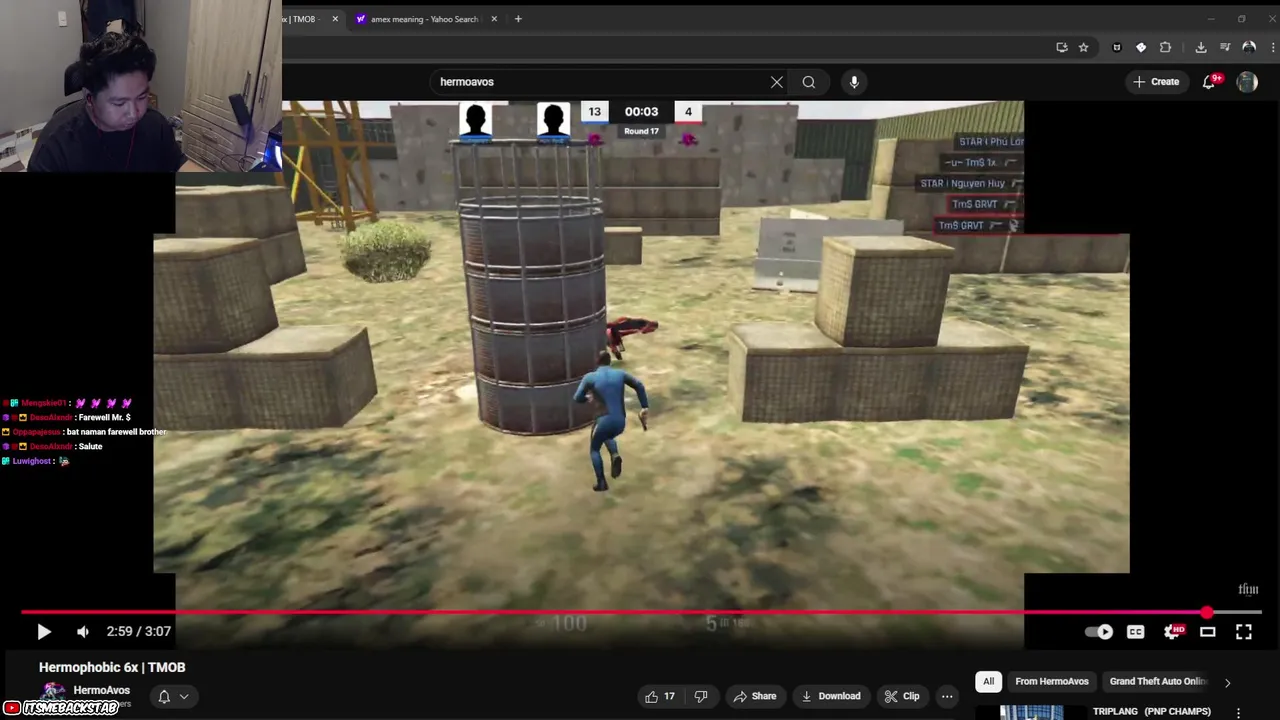Expand subscription notification bell dropdown
Viewport: 1280px width, 720px height.
173,696
